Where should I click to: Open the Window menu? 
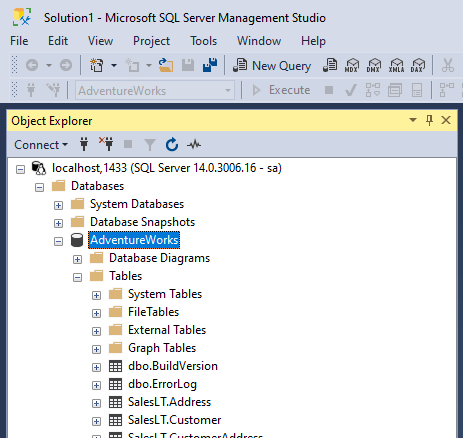coord(259,41)
